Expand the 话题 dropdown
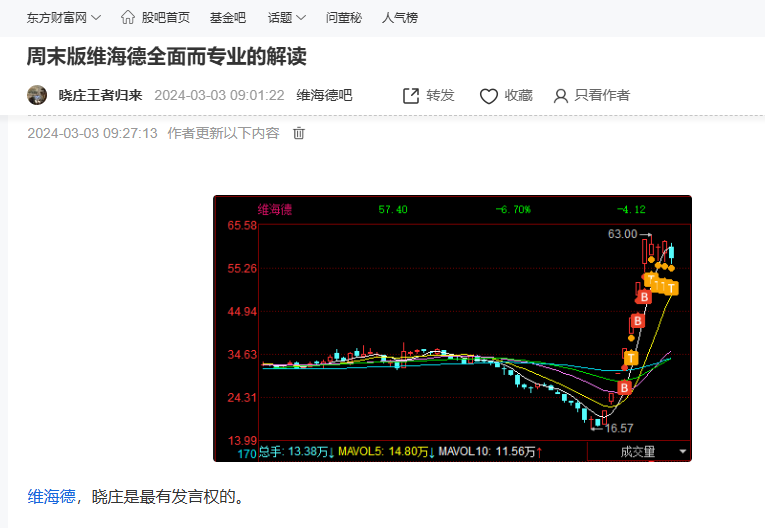The image size is (765, 528). pyautogui.click(x=286, y=18)
